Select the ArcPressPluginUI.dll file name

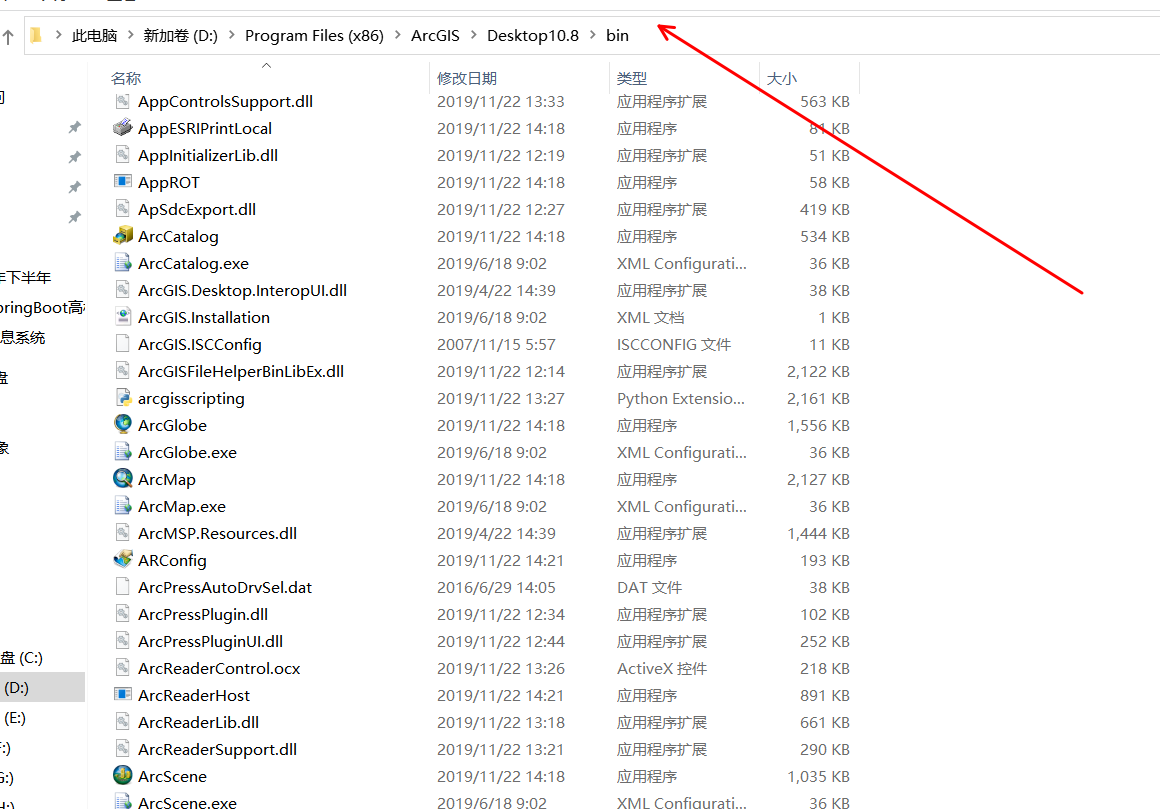pyautogui.click(x=210, y=641)
